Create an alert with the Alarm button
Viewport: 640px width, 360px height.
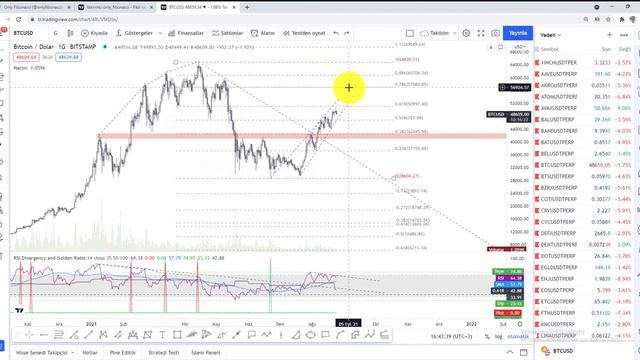tap(263, 33)
